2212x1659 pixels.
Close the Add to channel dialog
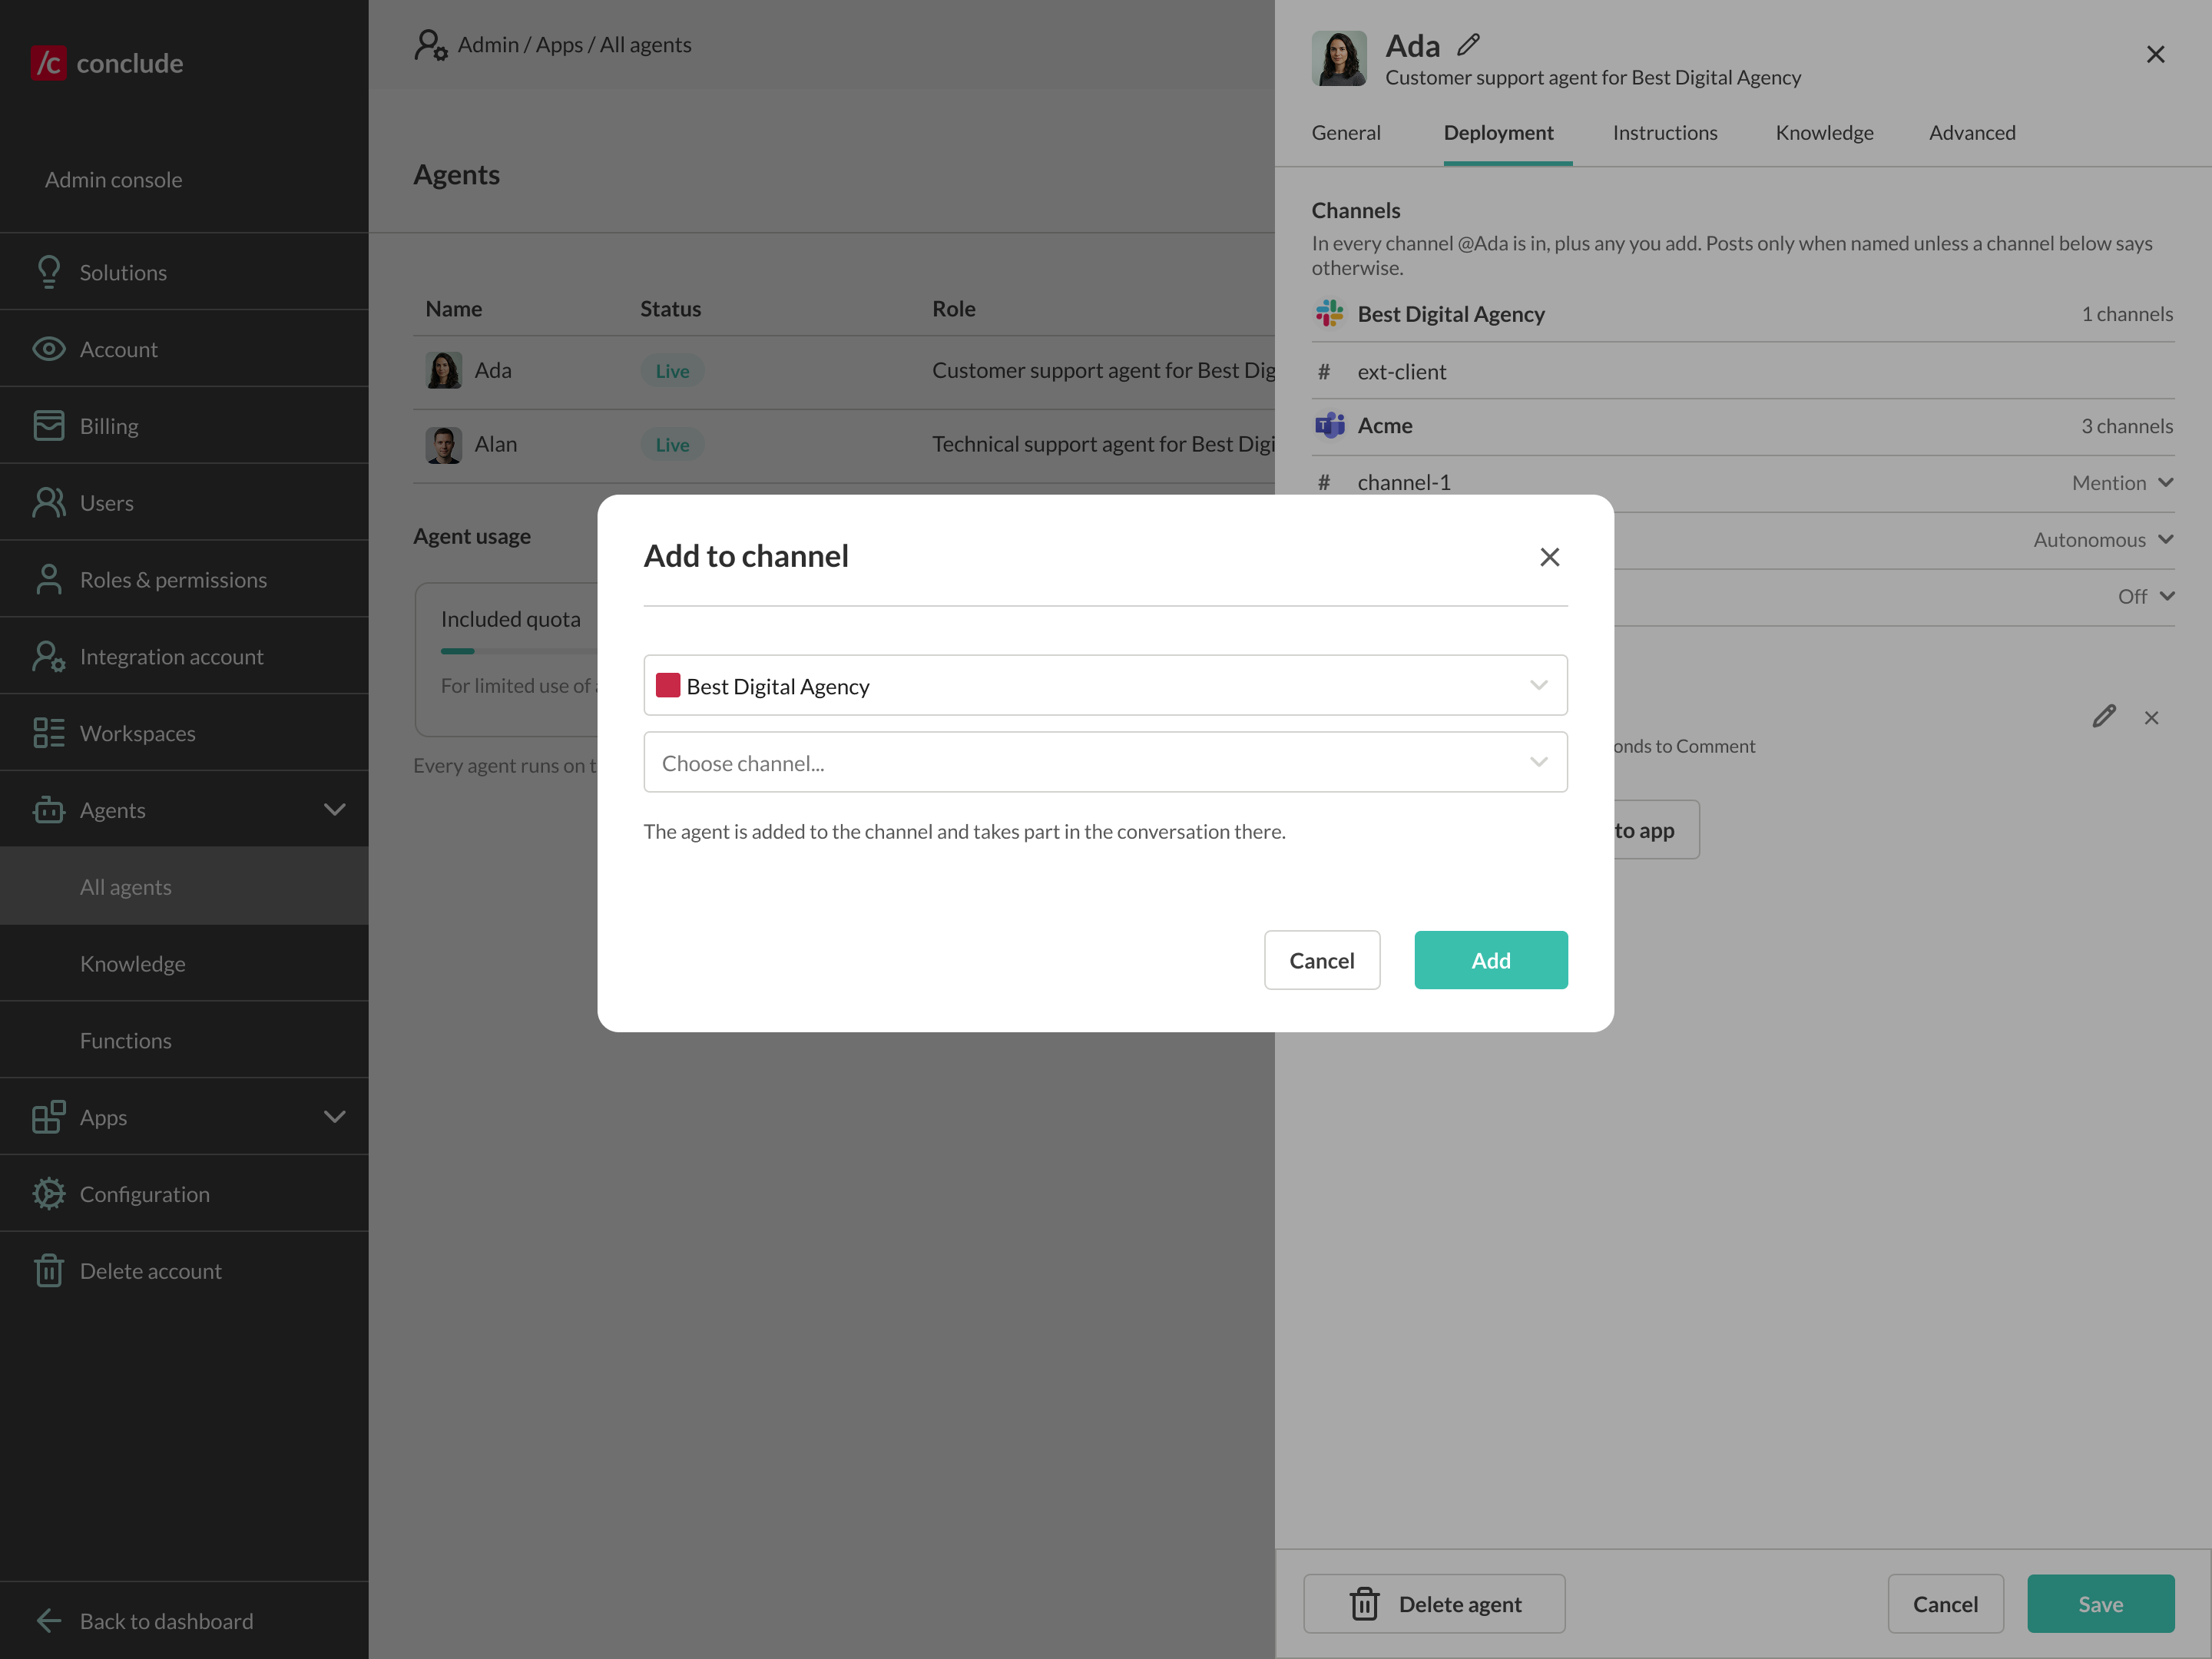pyautogui.click(x=1550, y=557)
